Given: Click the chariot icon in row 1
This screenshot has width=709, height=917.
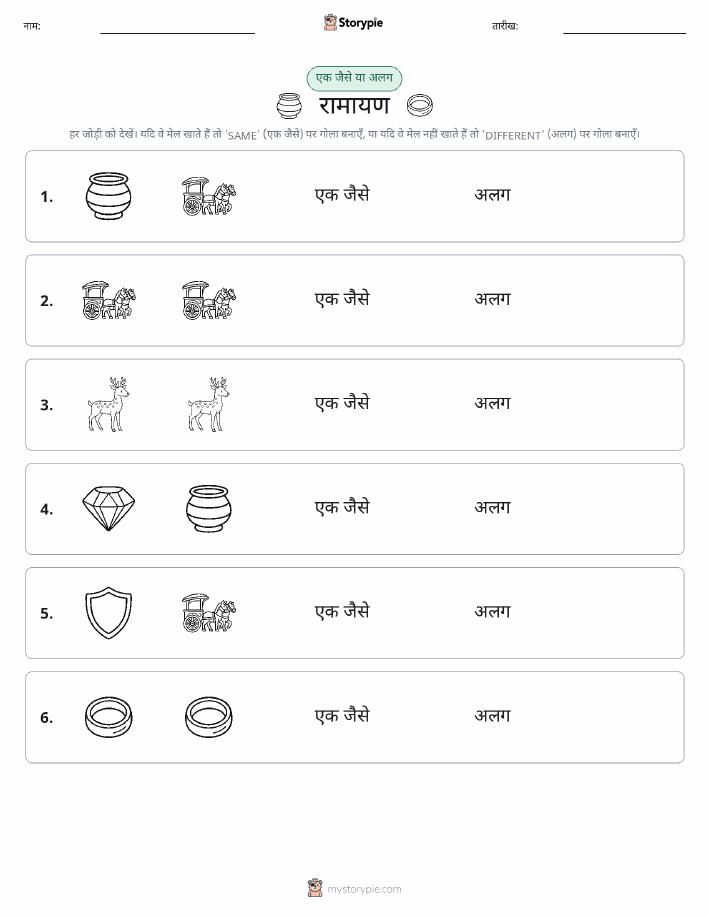Looking at the screenshot, I should coord(209,196).
